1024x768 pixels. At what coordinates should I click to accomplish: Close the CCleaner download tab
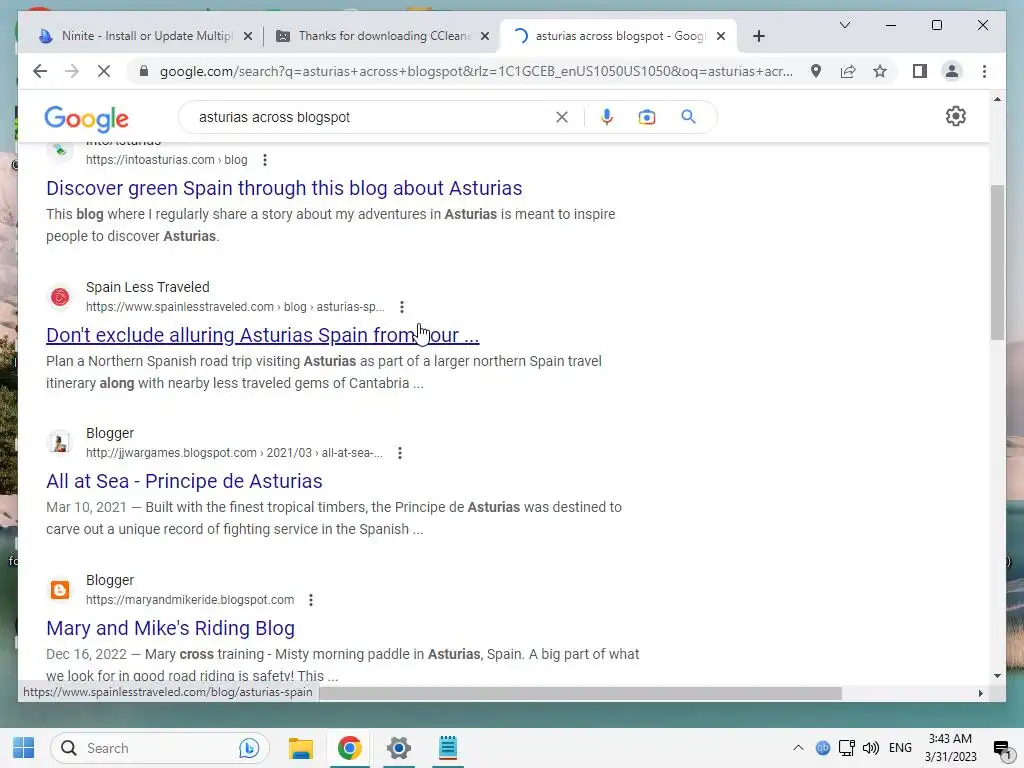[x=485, y=37]
